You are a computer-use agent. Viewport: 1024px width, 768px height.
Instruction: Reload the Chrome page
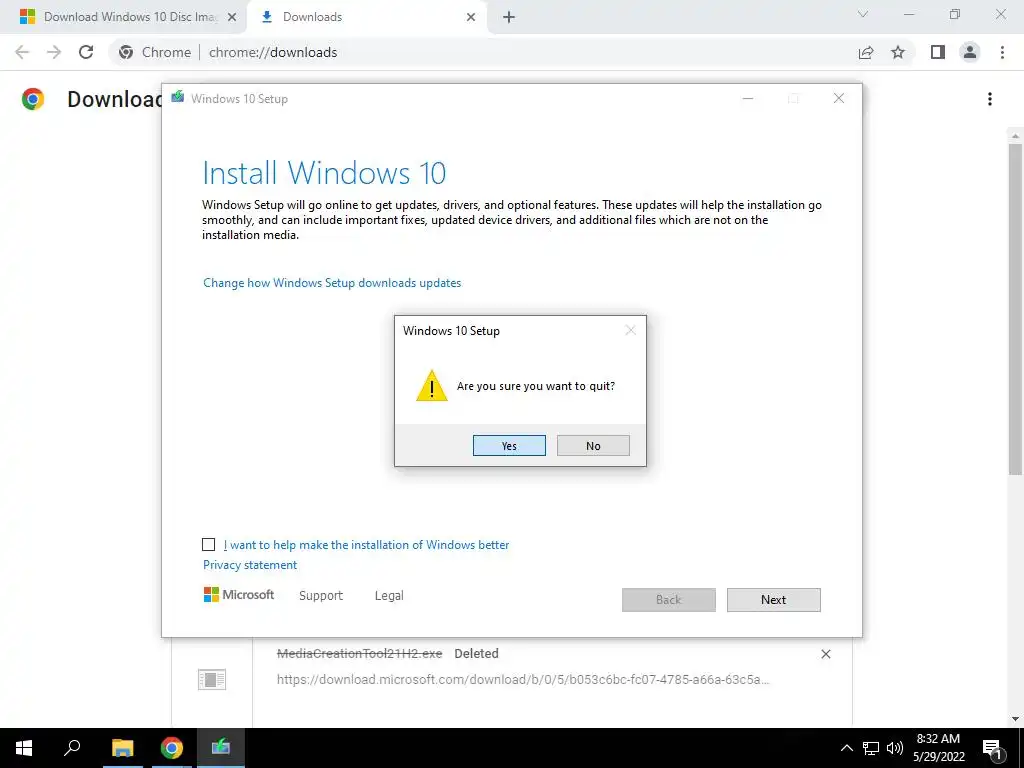click(86, 52)
